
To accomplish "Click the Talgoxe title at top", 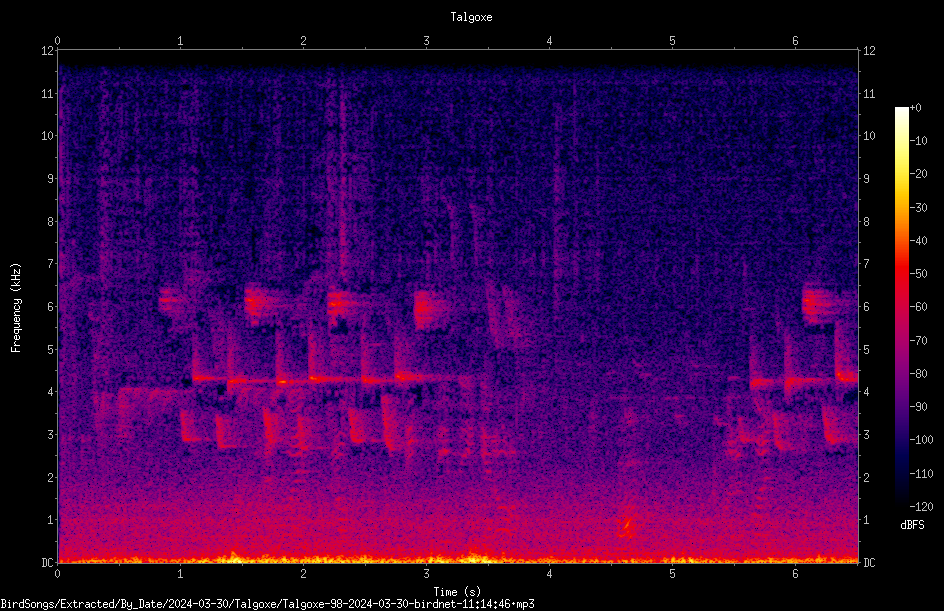I will (471, 17).
